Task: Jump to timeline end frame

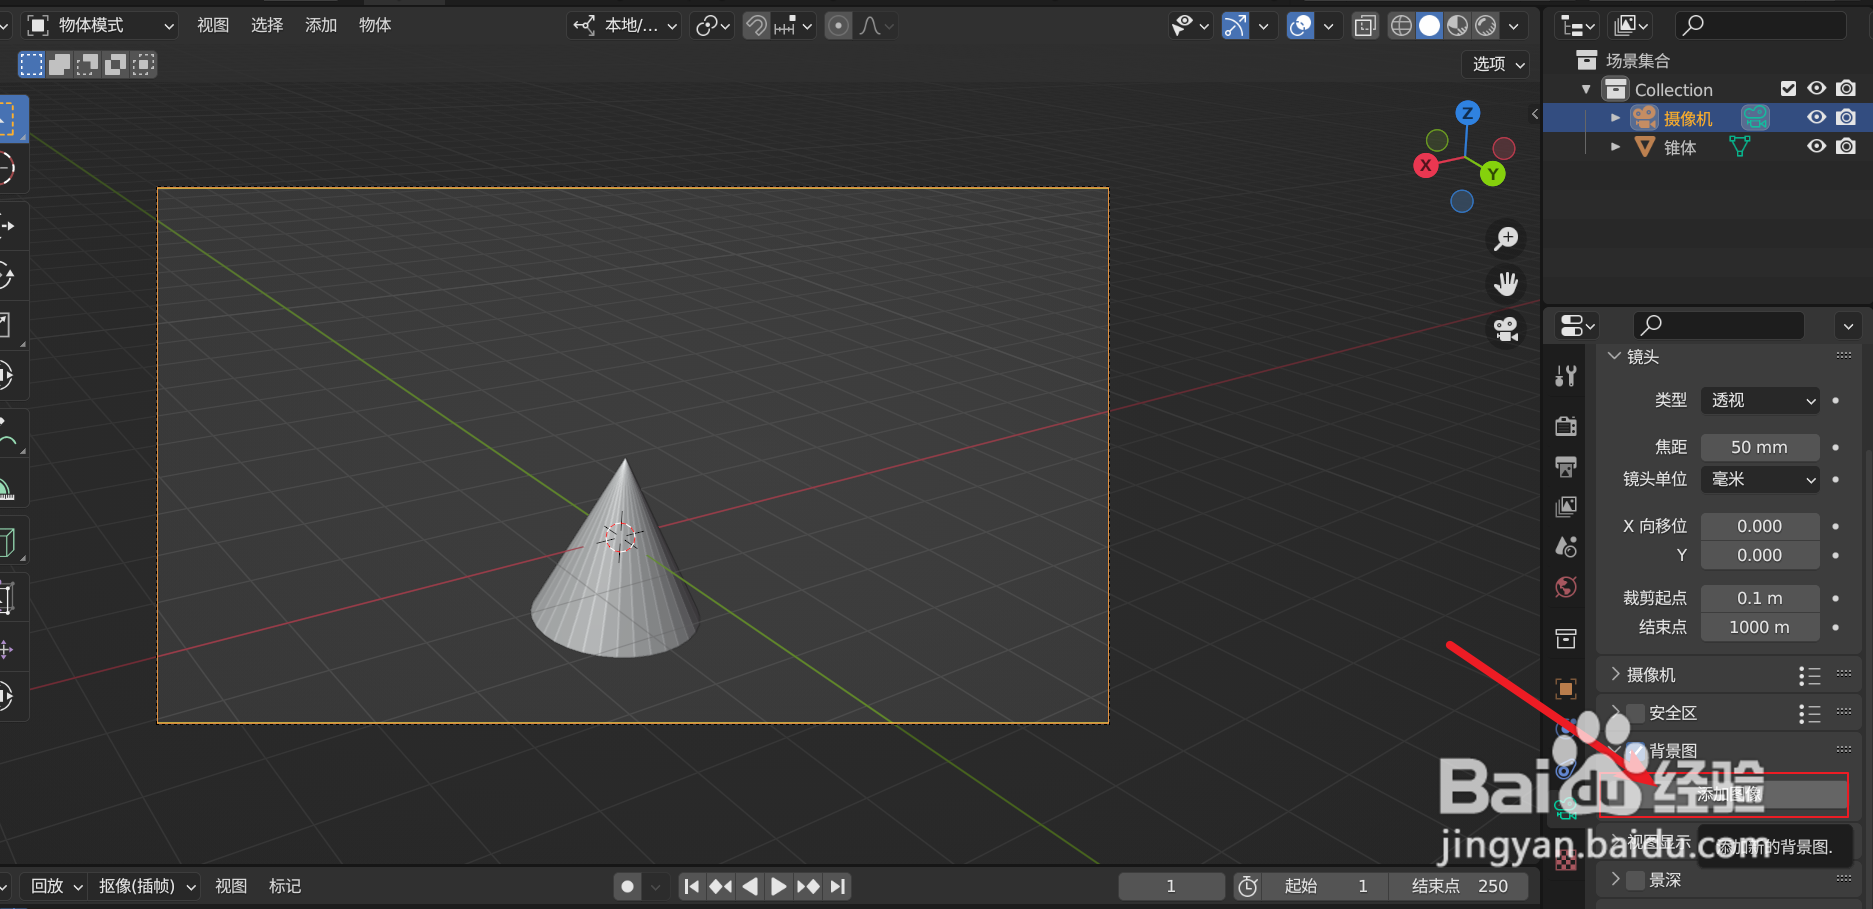Action: coord(838,886)
